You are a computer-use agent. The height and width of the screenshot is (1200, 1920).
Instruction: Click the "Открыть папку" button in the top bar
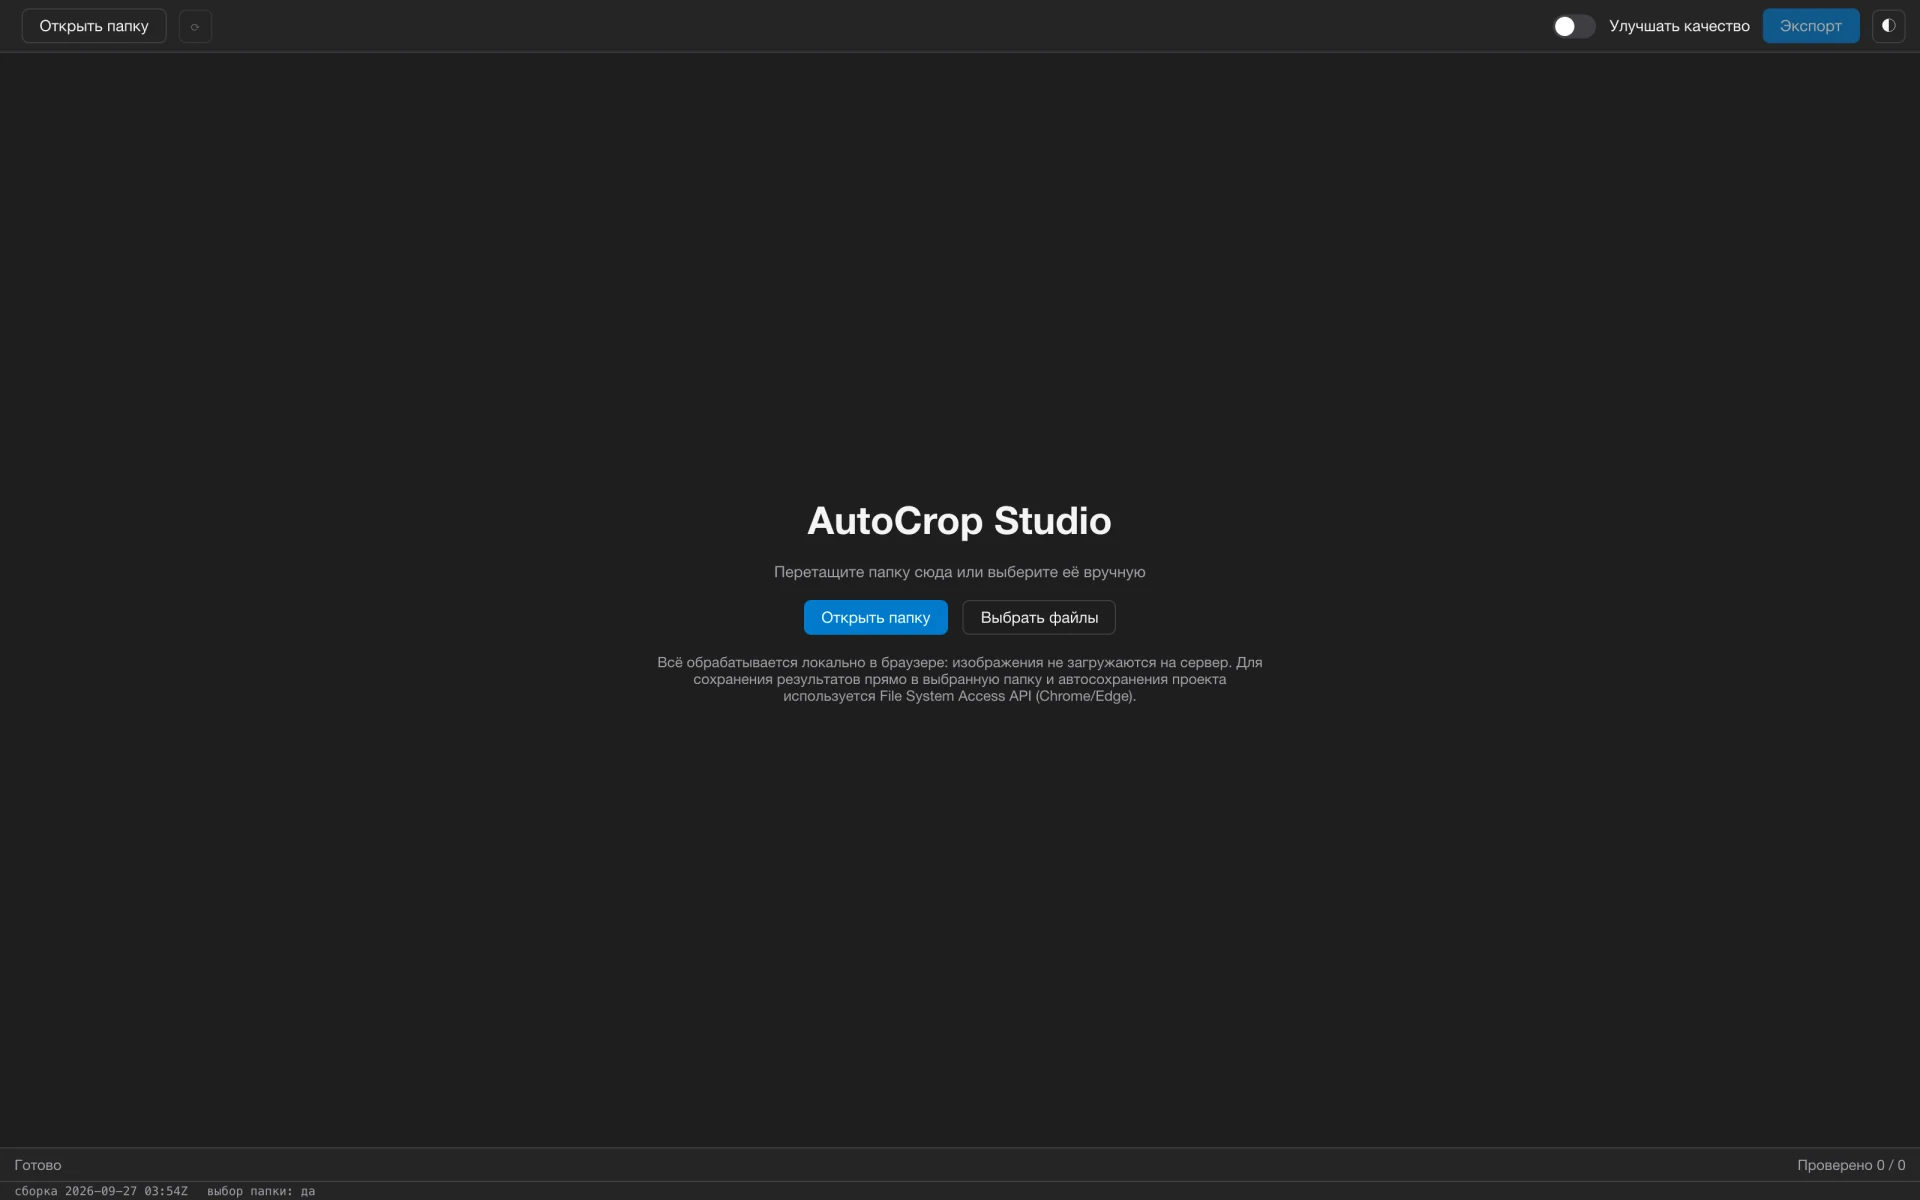click(x=94, y=26)
